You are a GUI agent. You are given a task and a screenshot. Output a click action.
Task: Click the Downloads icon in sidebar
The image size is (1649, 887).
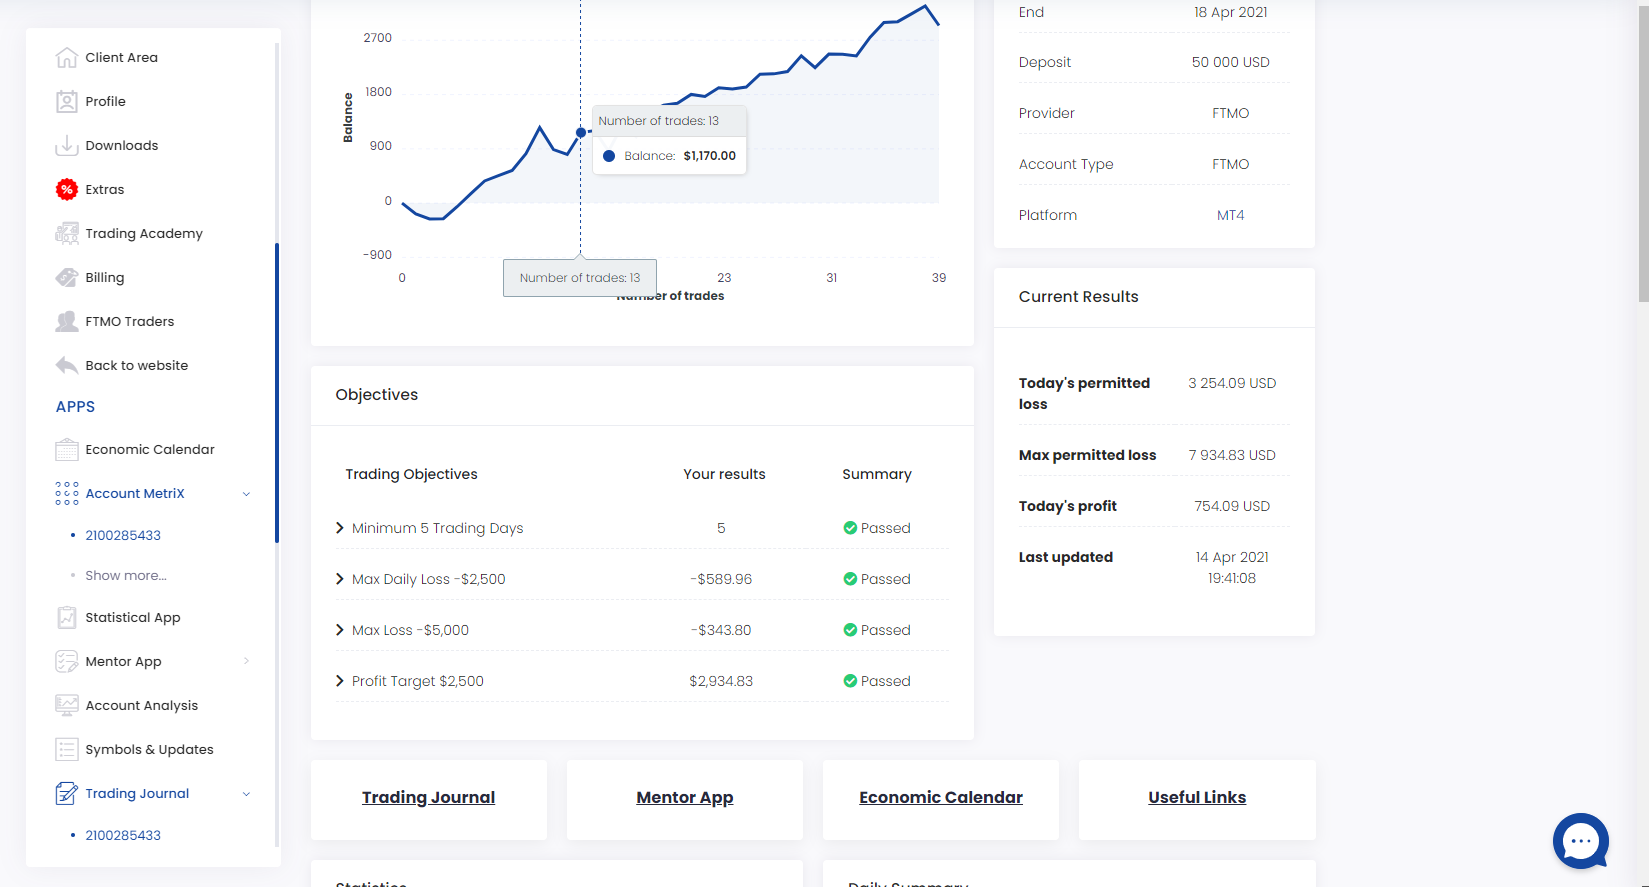(67, 146)
